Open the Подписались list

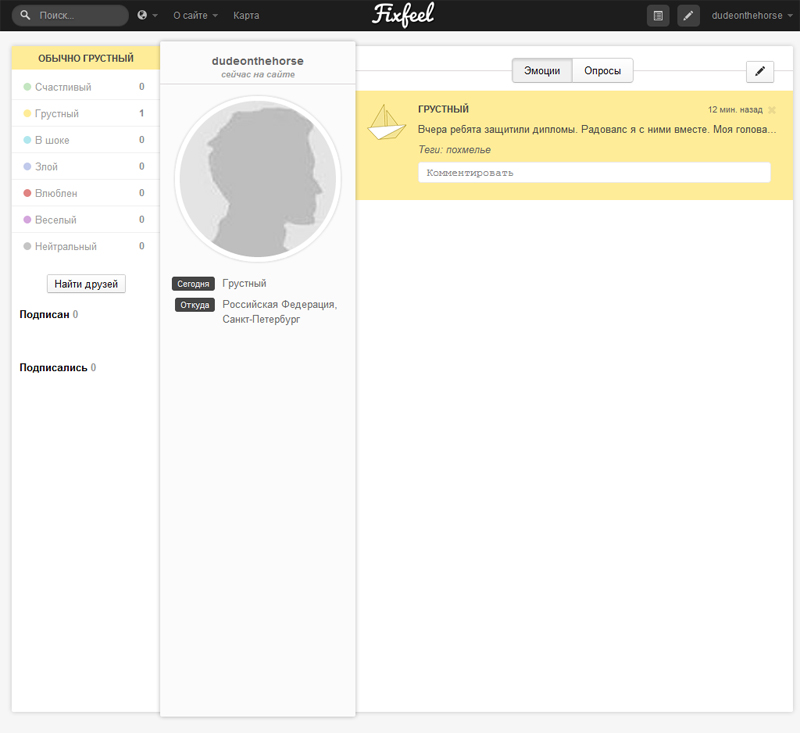click(57, 367)
